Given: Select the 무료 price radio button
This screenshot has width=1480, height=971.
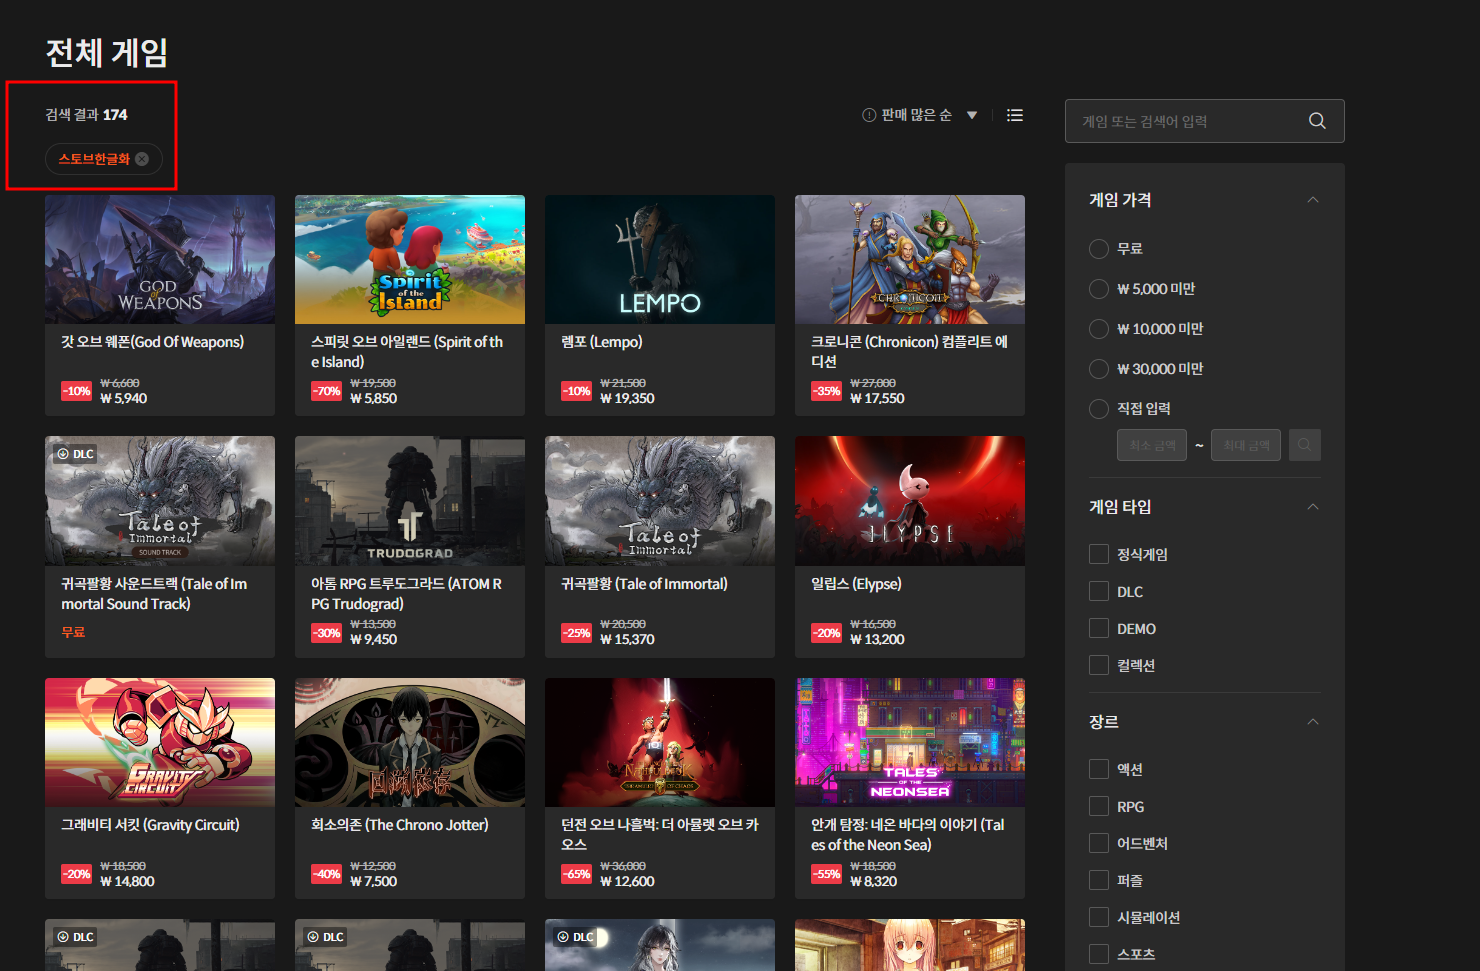Looking at the screenshot, I should tap(1099, 249).
